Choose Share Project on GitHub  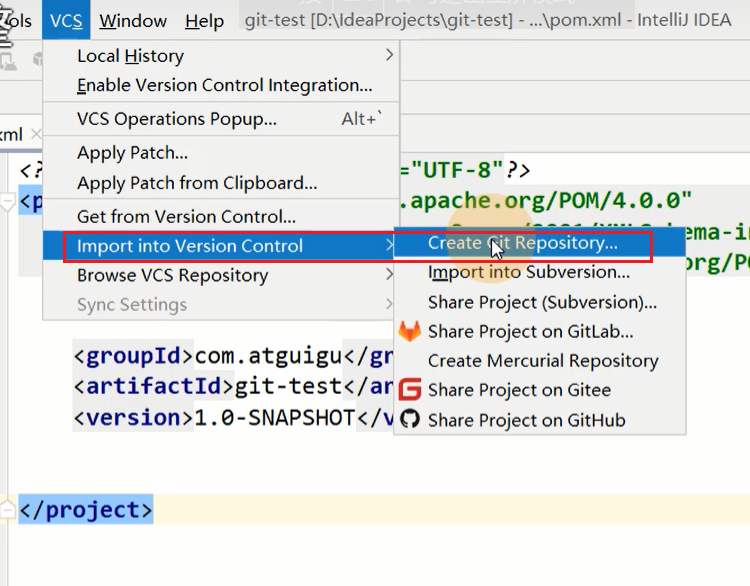pos(540,420)
